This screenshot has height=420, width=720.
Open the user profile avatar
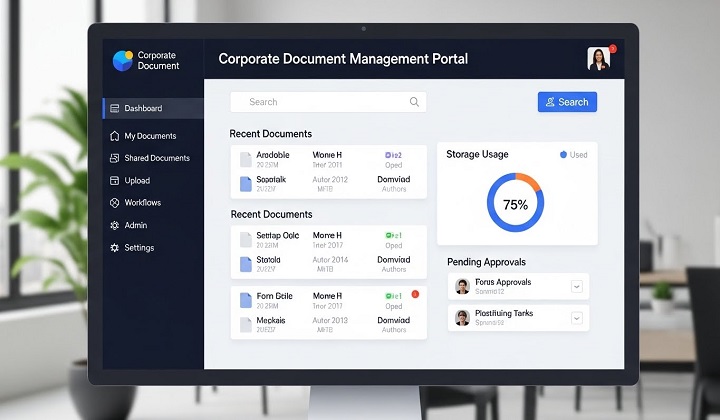point(598,59)
